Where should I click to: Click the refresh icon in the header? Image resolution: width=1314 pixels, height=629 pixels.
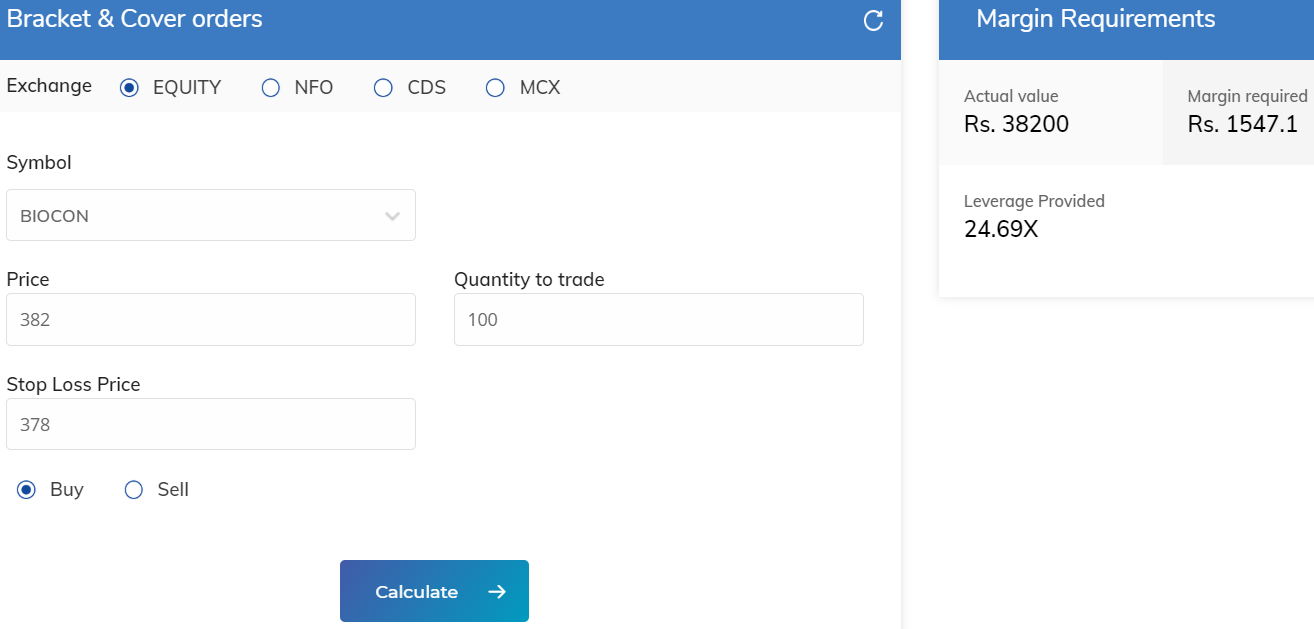[x=872, y=21]
